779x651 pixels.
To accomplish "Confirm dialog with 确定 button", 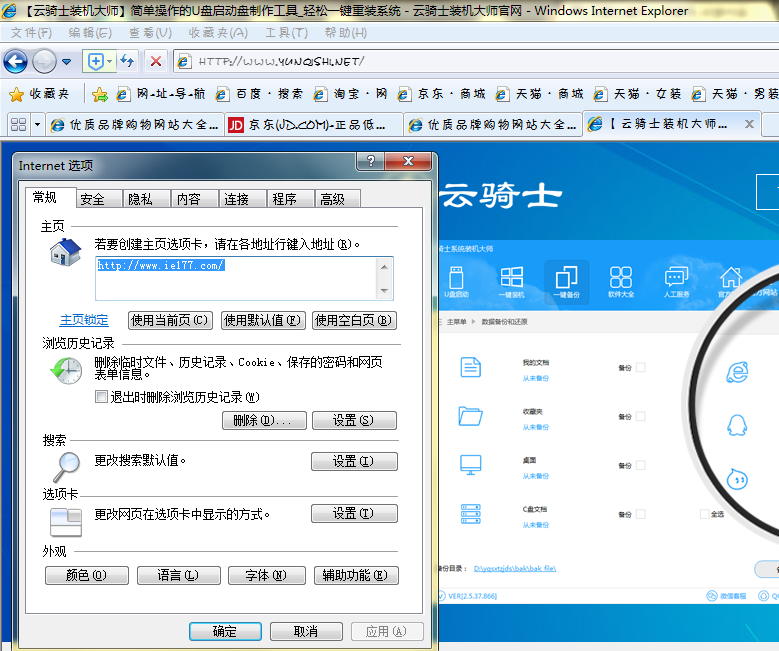I will tap(225, 632).
